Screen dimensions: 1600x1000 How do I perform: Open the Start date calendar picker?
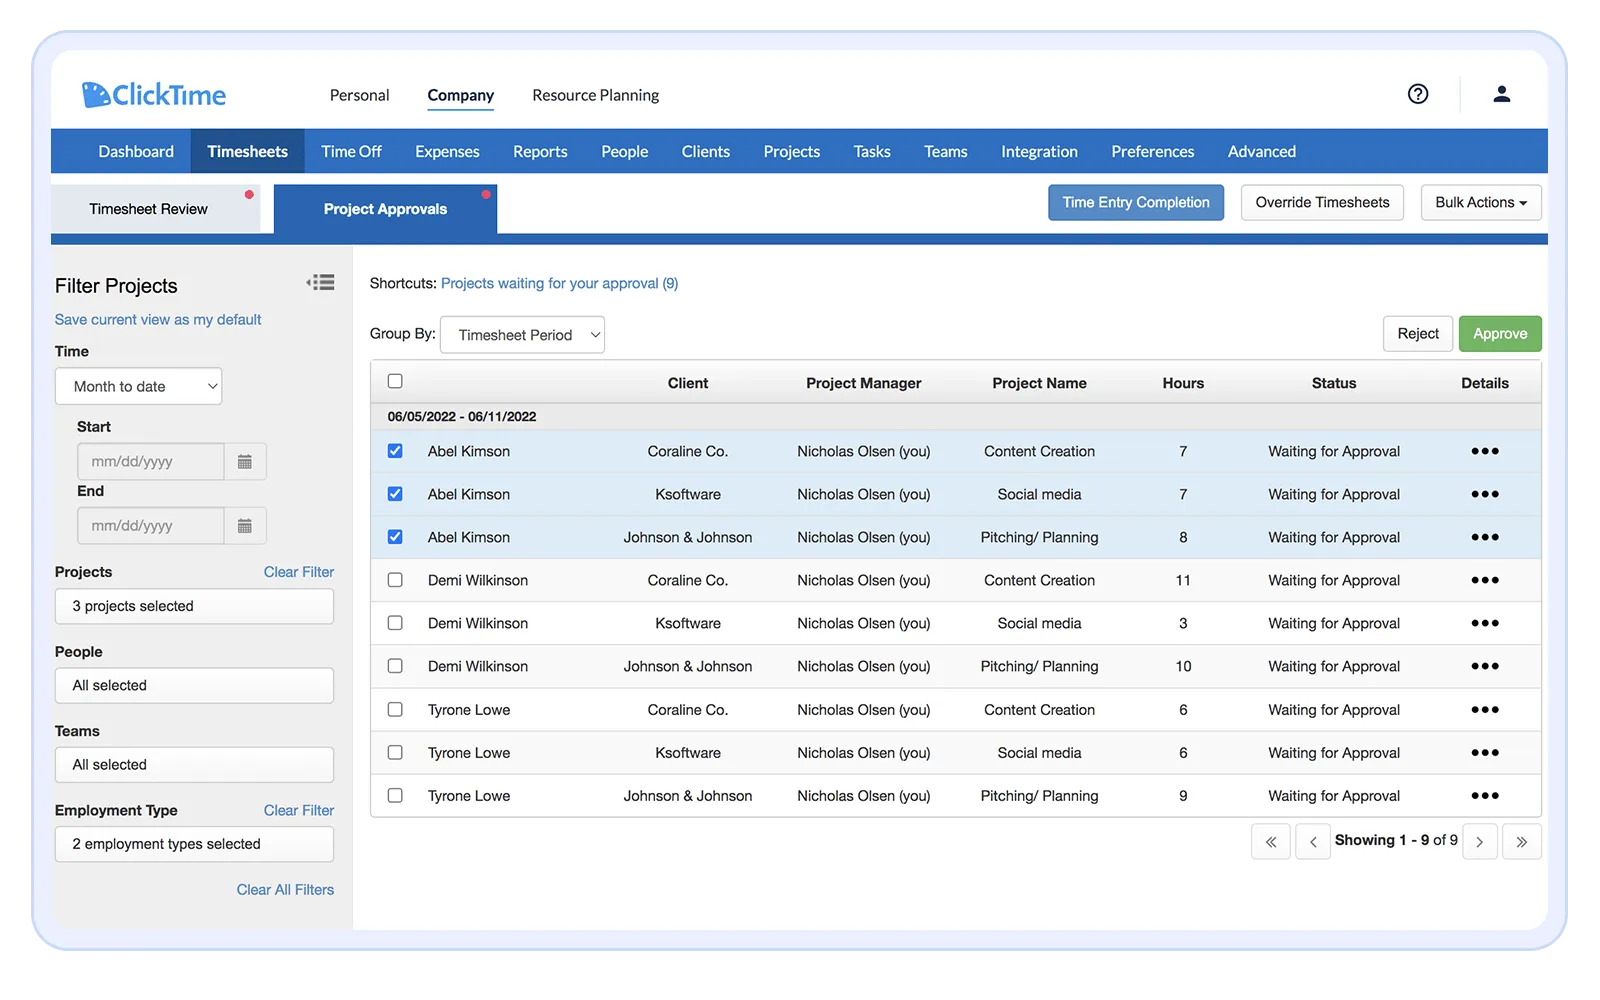pos(245,462)
